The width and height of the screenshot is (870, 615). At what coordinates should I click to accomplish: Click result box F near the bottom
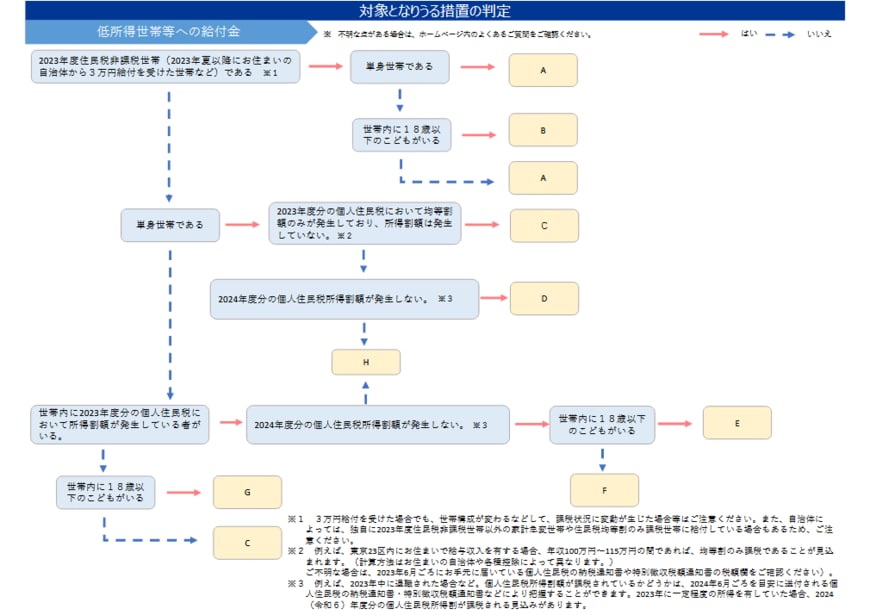tap(603, 489)
